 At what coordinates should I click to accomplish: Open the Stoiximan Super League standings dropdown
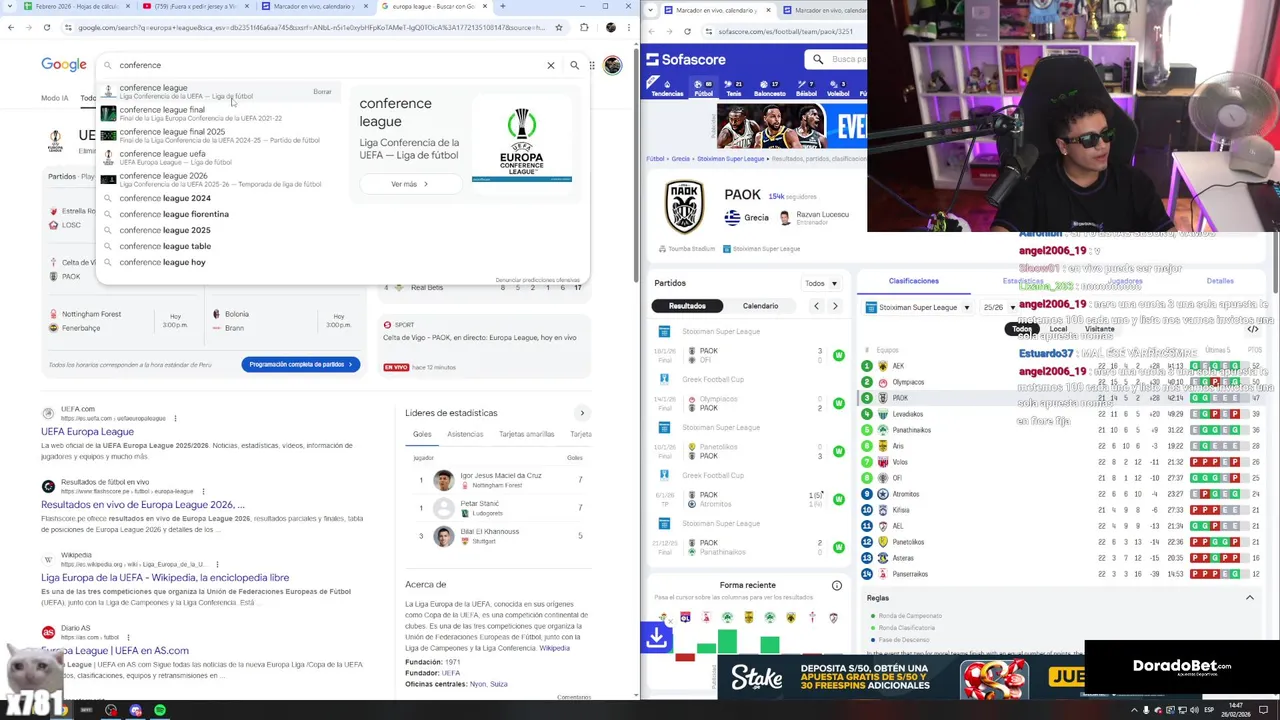coord(918,308)
